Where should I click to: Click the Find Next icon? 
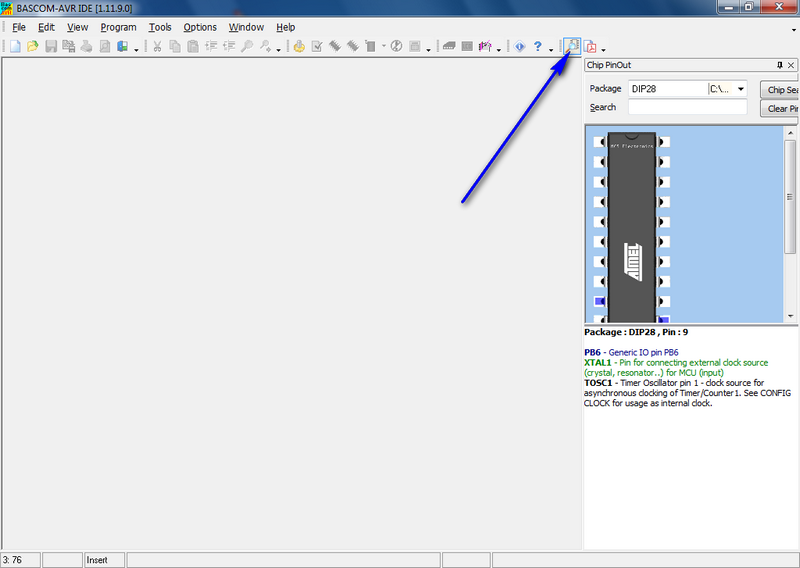[x=265, y=46]
